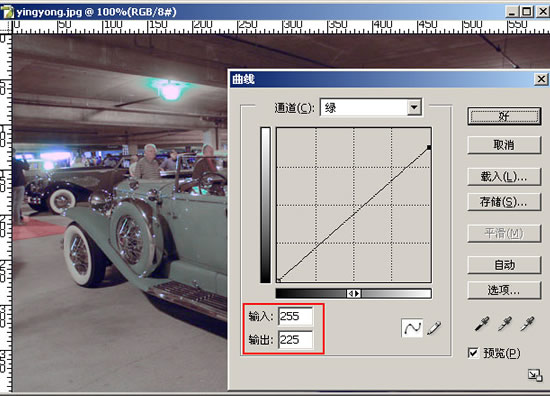
Task: Minimize the yingyong.jpg document window
Action: tap(512, 12)
